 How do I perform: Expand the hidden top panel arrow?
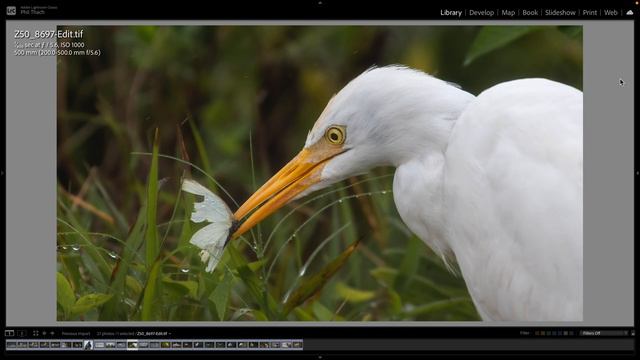point(320,2)
